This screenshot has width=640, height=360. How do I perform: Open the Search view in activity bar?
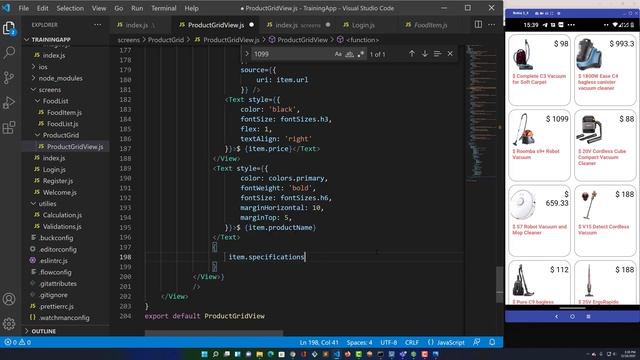pos(9,52)
